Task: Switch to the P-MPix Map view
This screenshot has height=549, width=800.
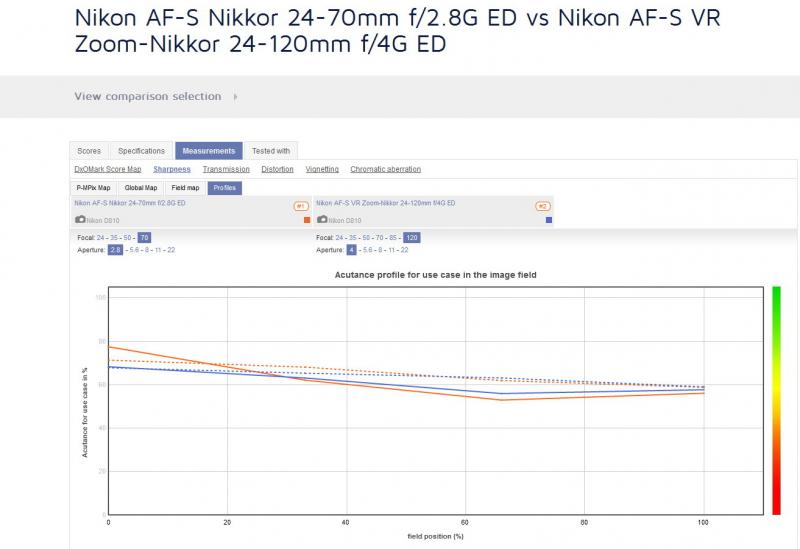Action: click(x=93, y=188)
